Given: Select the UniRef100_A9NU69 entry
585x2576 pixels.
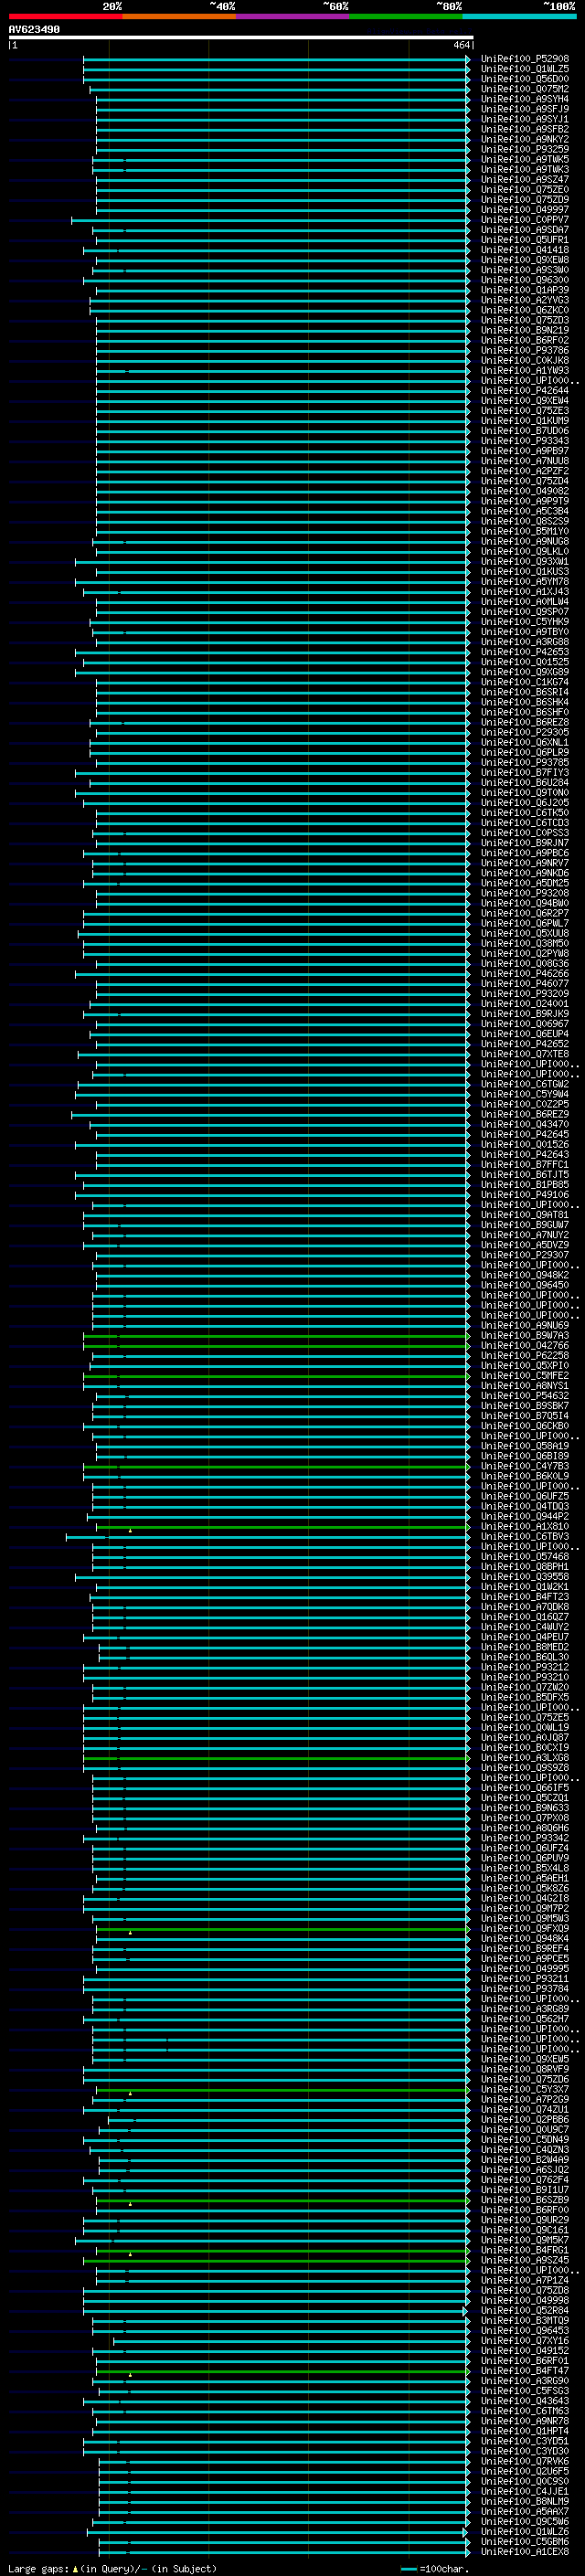Looking at the screenshot, I should 525,1326.
